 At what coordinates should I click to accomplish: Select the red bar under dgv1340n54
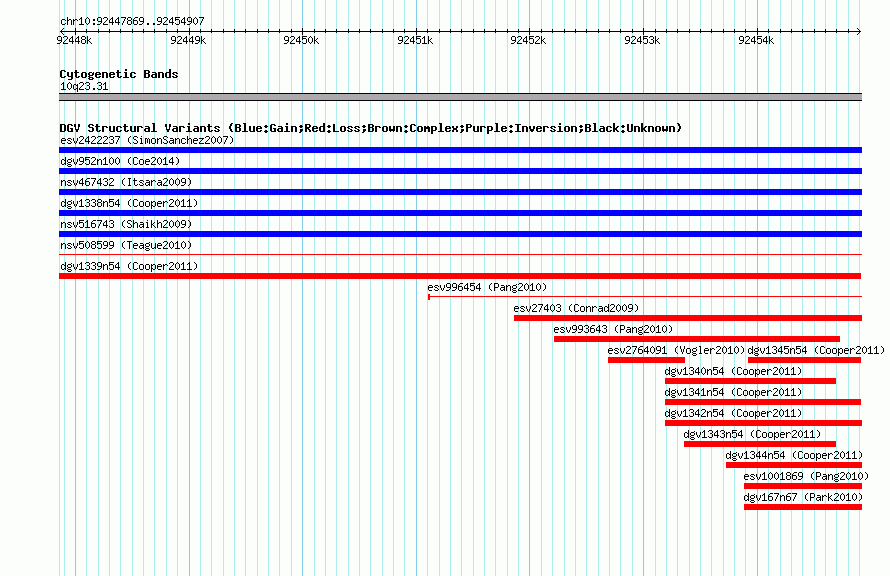coord(750,381)
